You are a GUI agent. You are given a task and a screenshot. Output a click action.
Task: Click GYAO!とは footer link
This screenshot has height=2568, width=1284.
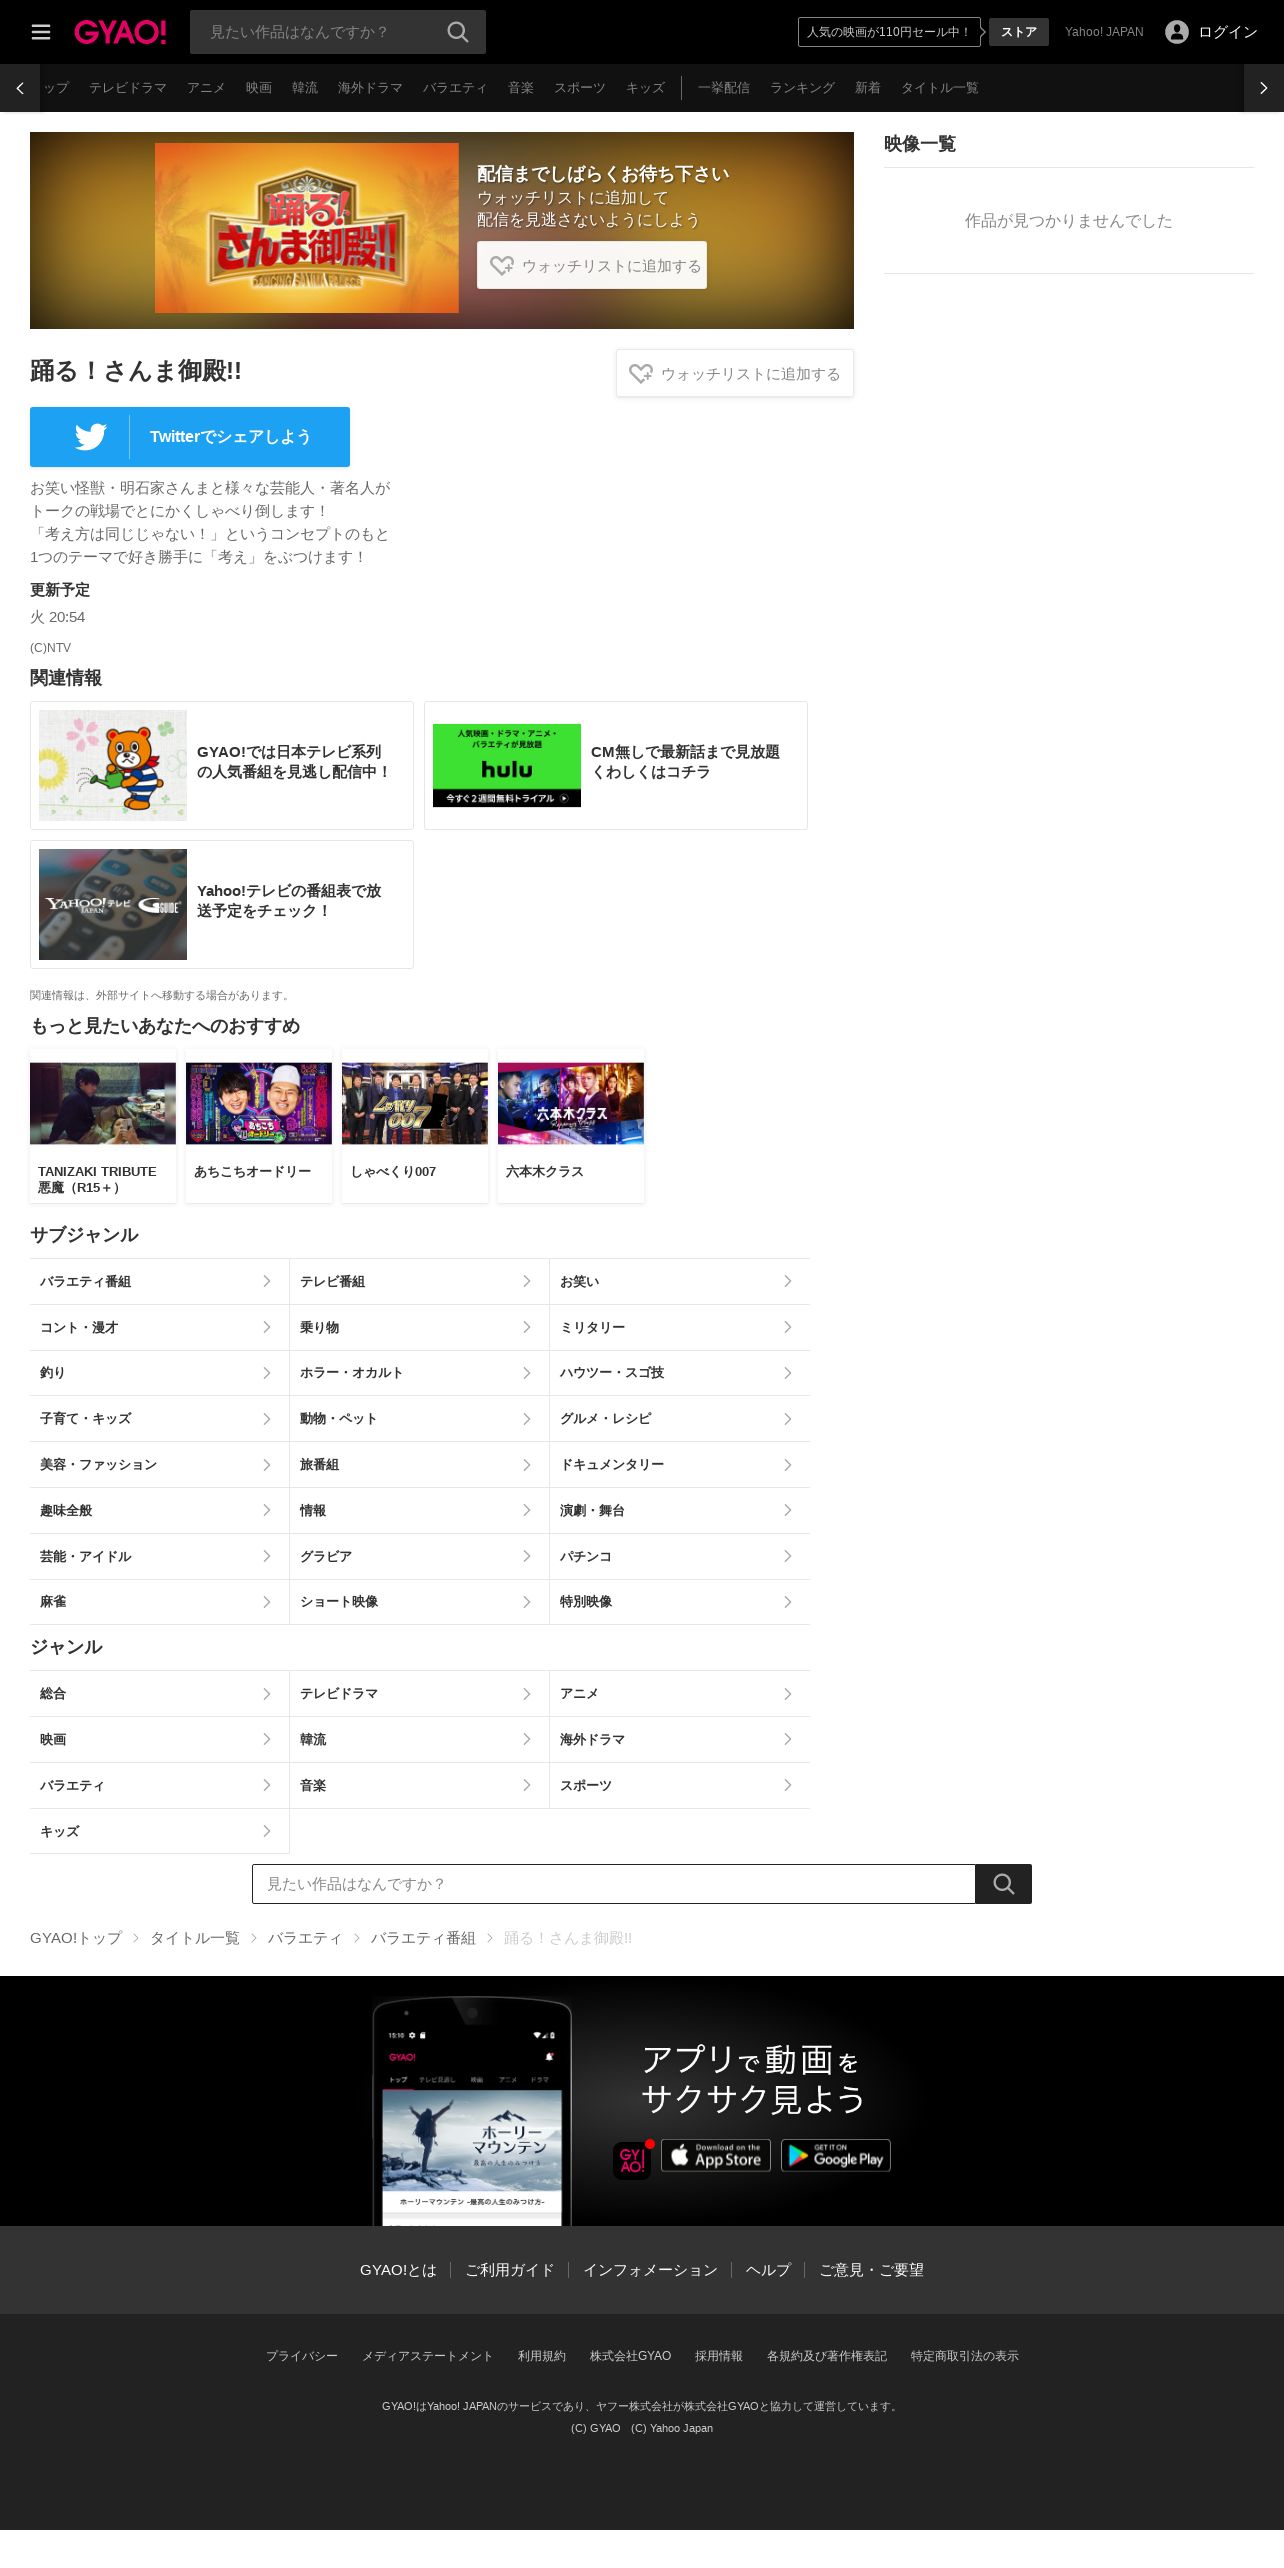click(398, 2270)
